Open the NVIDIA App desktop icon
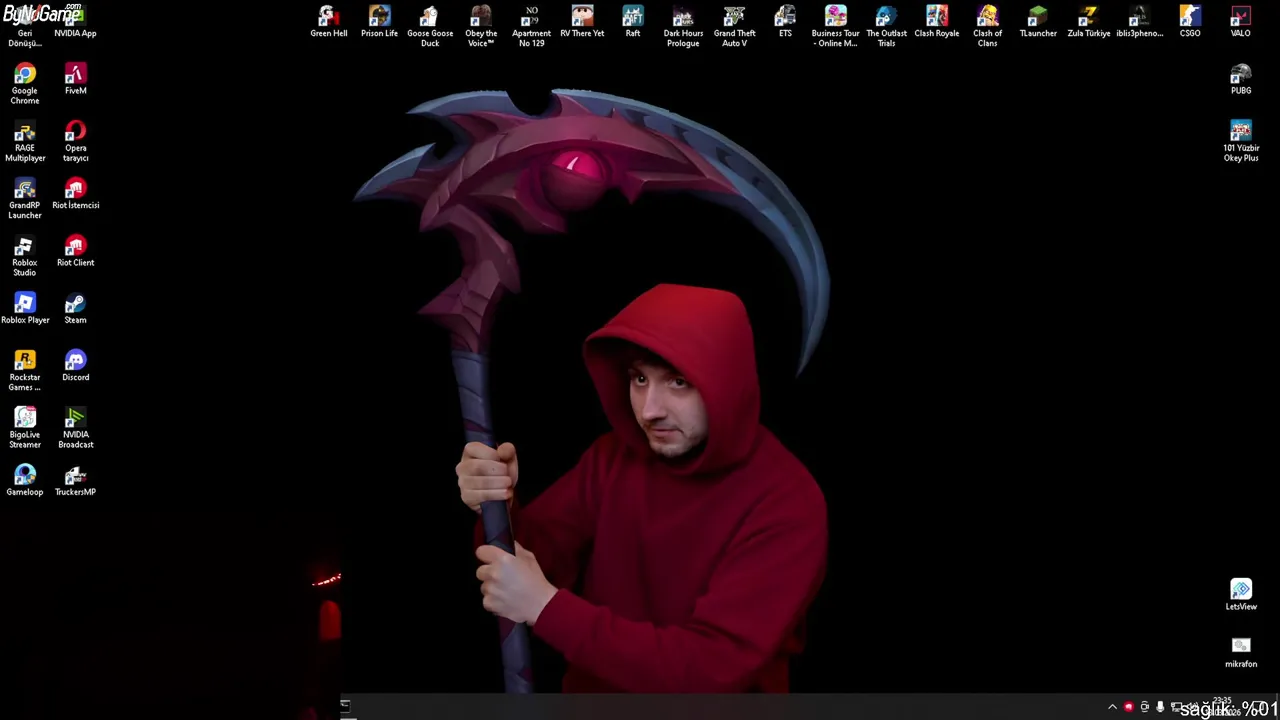 tap(75, 22)
